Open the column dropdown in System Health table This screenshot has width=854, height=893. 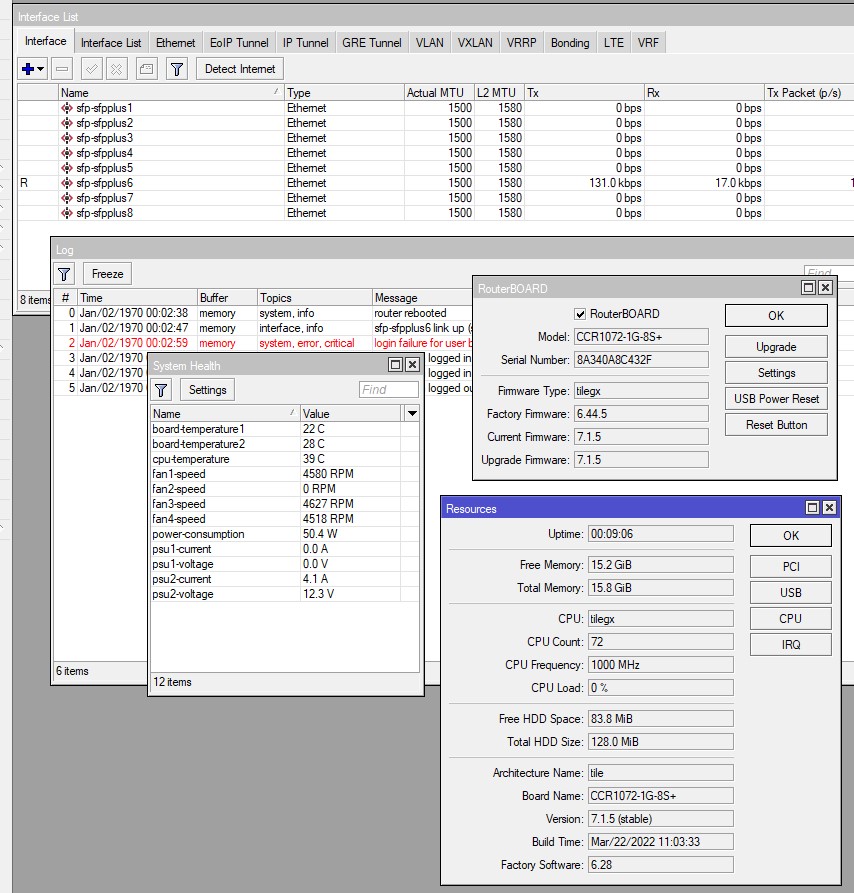tap(411, 413)
